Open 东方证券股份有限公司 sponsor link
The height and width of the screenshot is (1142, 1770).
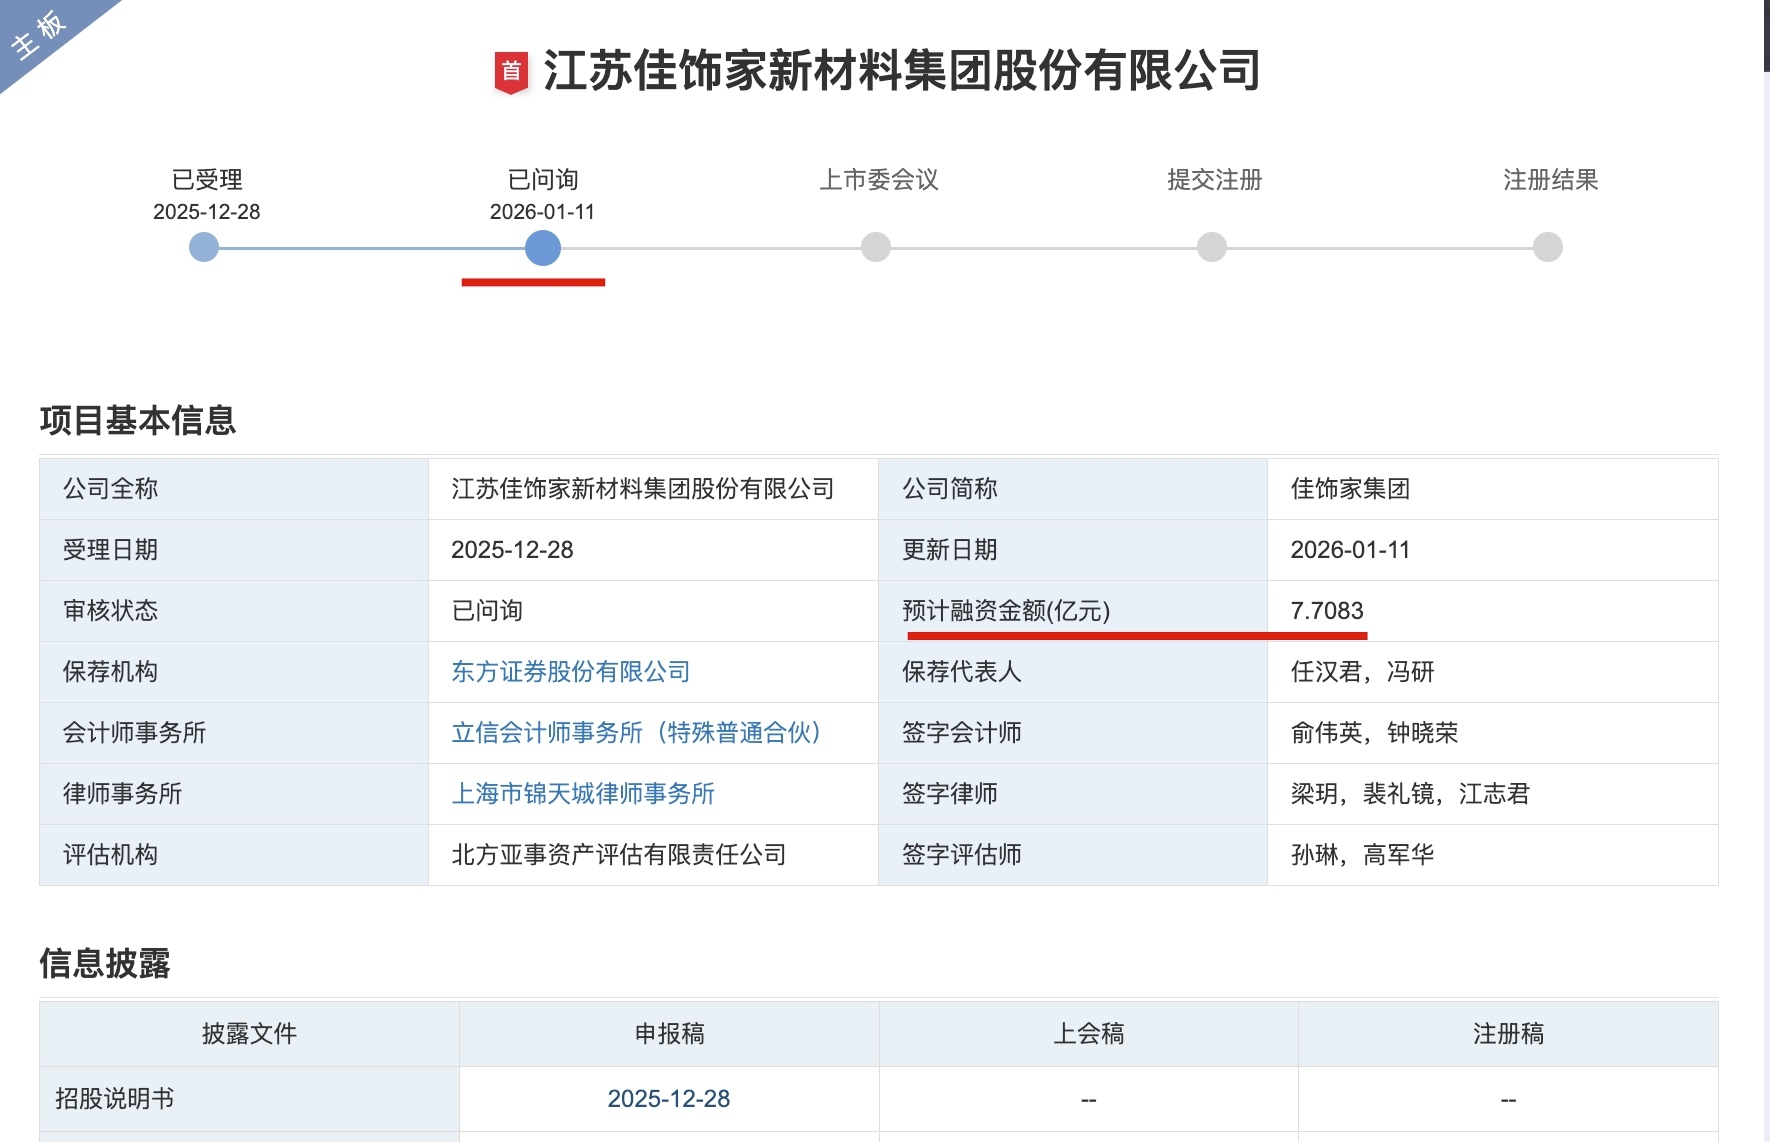571,672
